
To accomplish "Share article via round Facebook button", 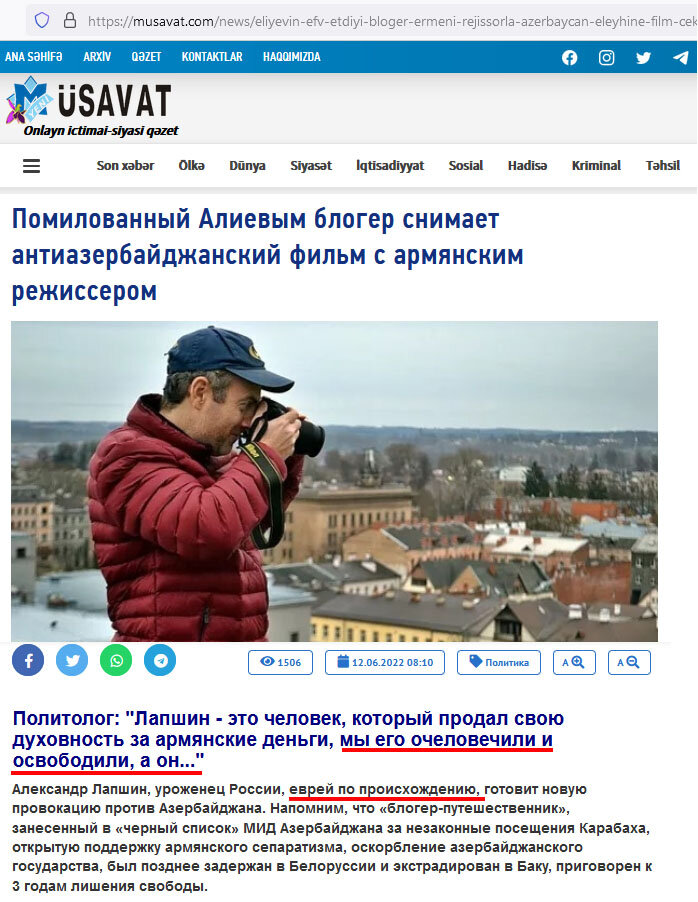I will (28, 660).
